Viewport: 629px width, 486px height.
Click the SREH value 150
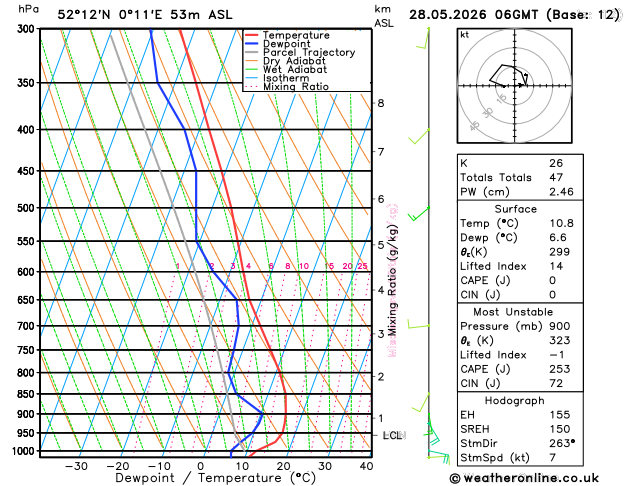click(x=559, y=429)
